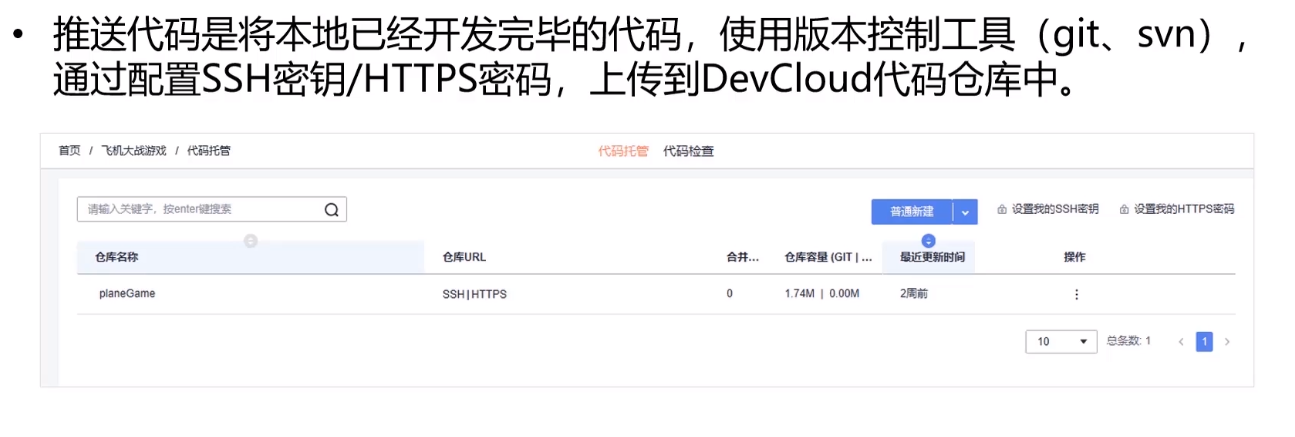Switch to the 代码检查 tab

pos(689,152)
